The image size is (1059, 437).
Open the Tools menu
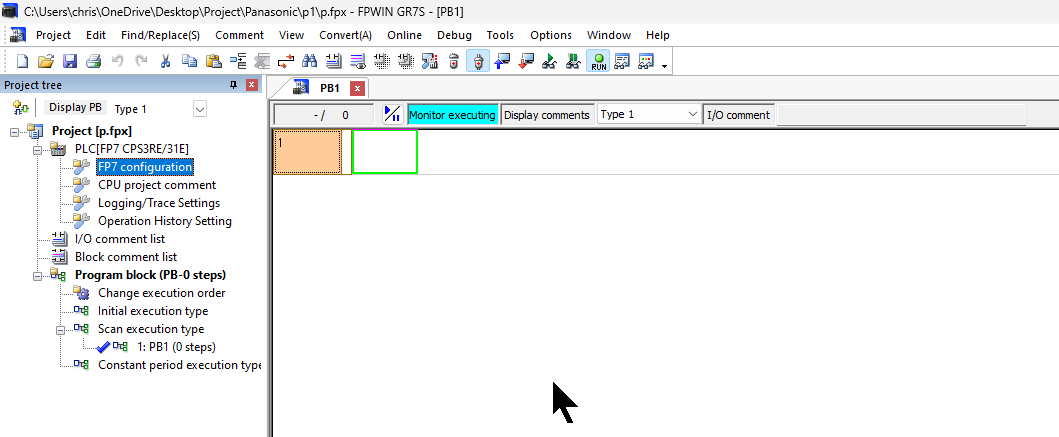pyautogui.click(x=500, y=35)
